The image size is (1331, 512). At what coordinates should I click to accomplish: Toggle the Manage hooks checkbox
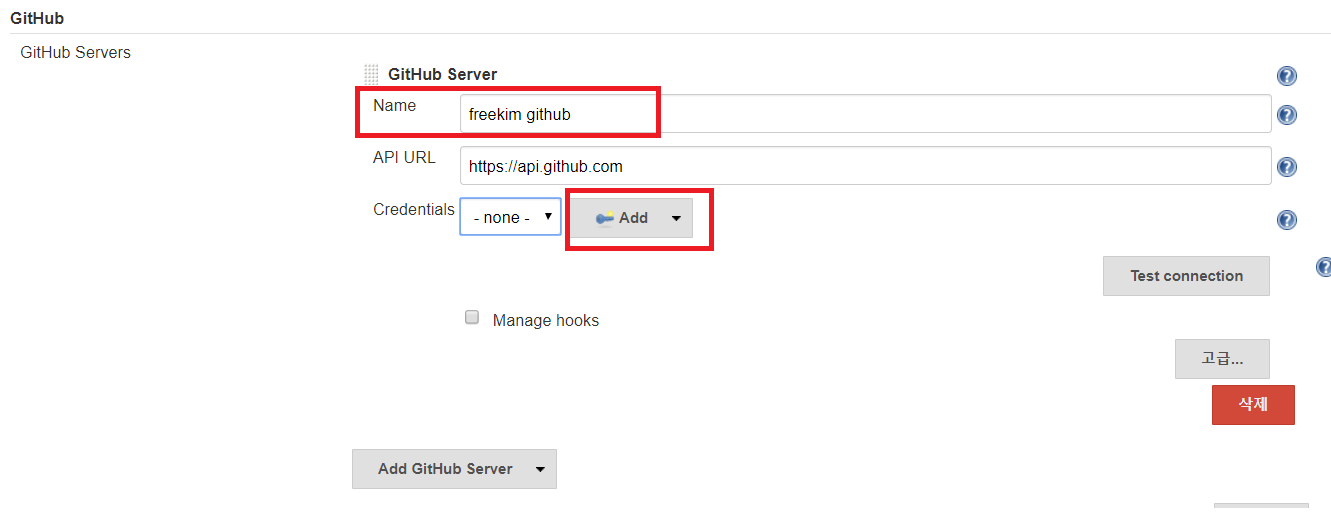(472, 318)
